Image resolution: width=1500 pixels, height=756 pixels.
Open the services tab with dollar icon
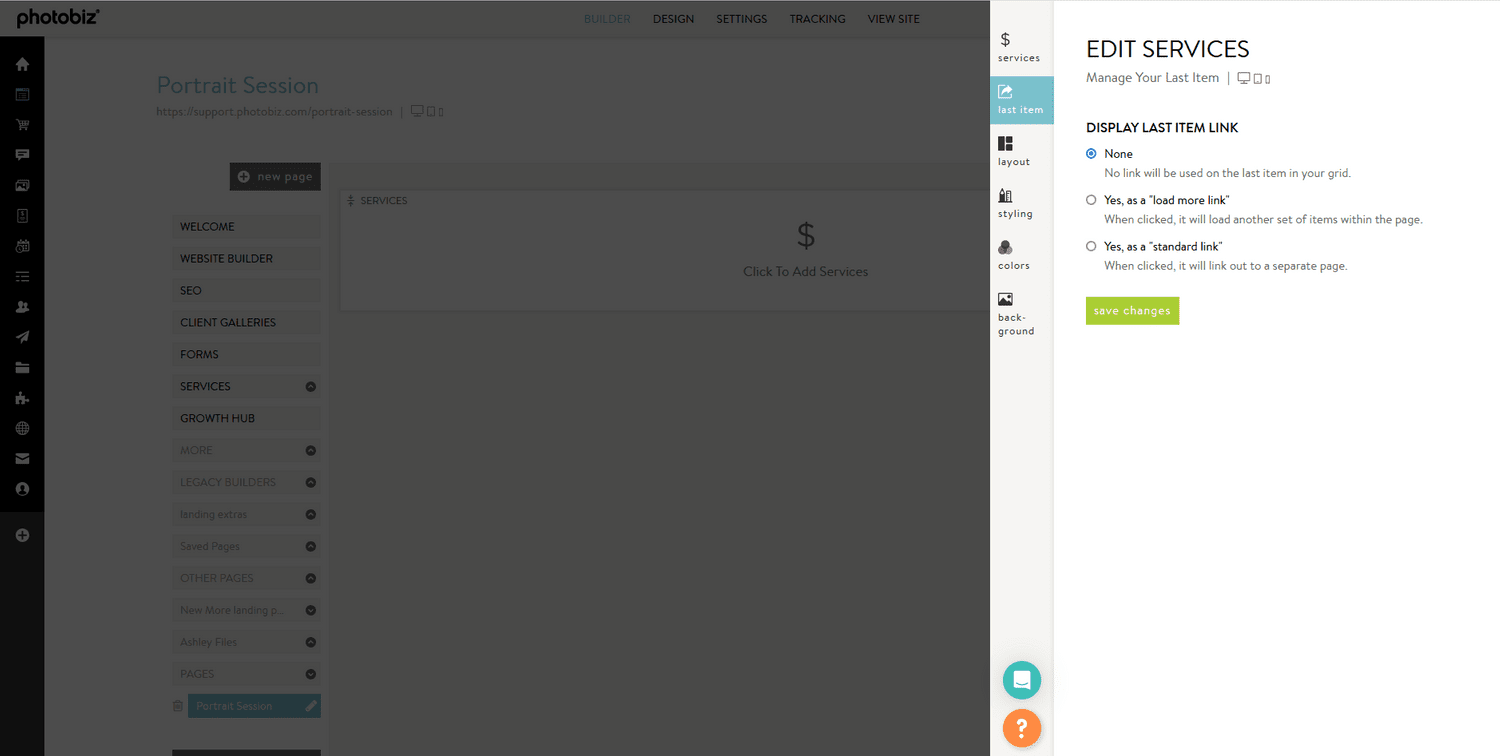coord(1020,47)
